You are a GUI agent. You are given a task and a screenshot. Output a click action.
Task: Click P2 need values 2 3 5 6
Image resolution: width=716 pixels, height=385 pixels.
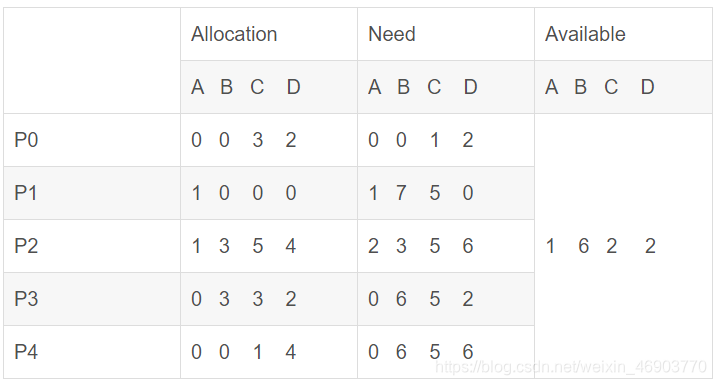421,246
